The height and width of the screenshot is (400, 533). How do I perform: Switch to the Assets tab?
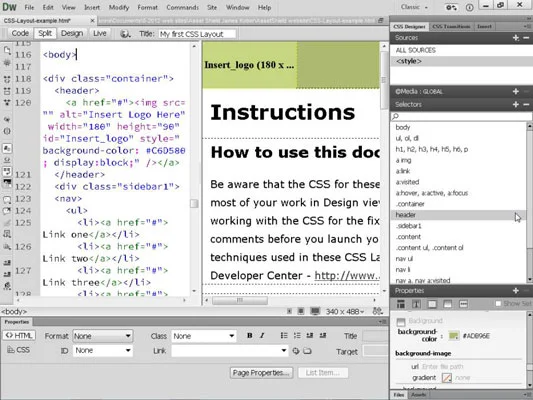pos(418,395)
